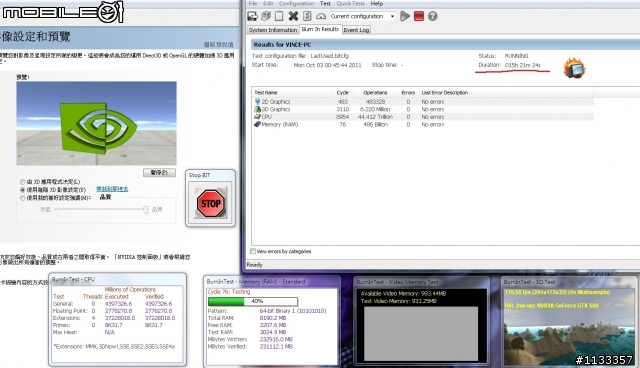Screen dimensions: 640x368
Task: Select the Memory (RAM) row name
Action: coord(280,124)
